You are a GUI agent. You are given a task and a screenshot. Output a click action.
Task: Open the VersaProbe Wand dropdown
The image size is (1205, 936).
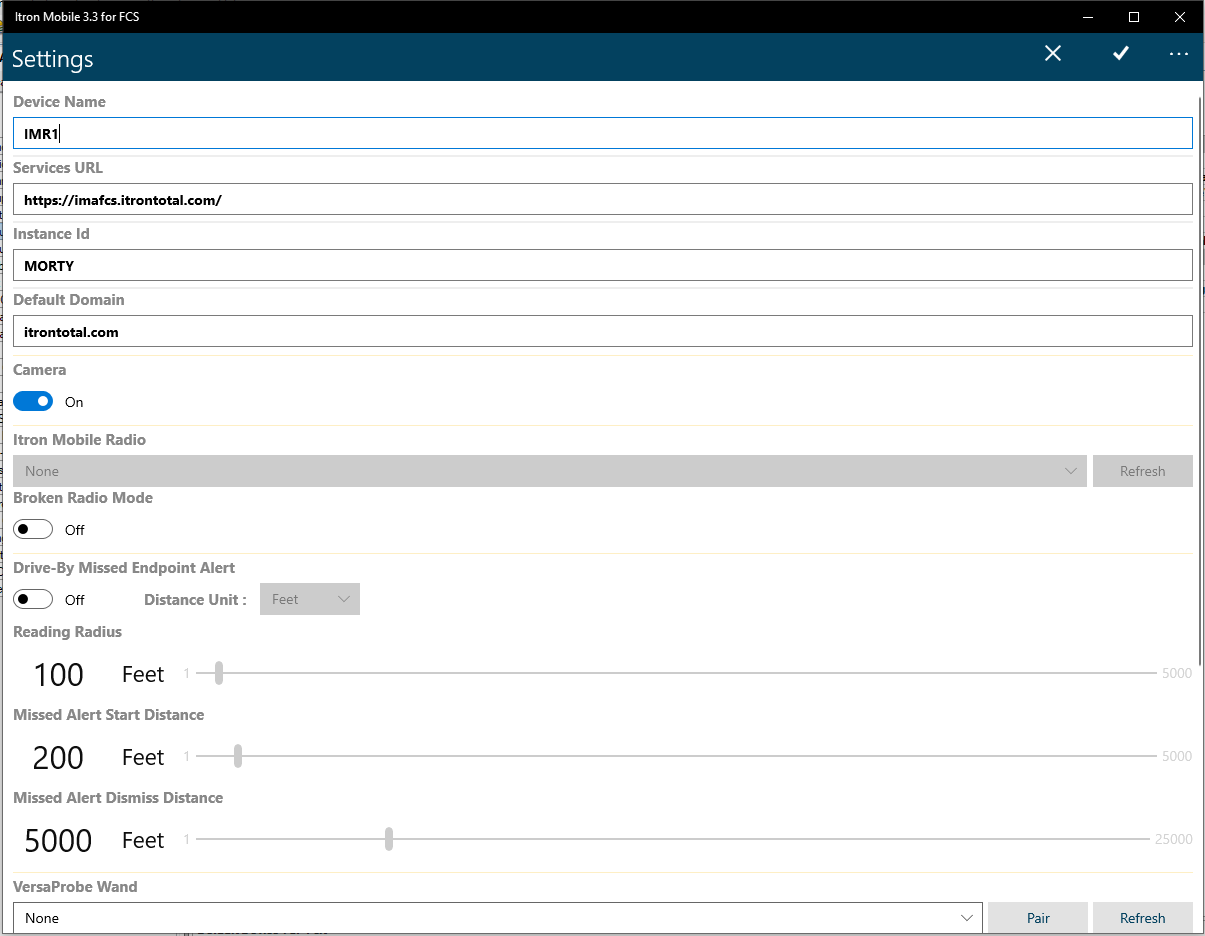497,918
